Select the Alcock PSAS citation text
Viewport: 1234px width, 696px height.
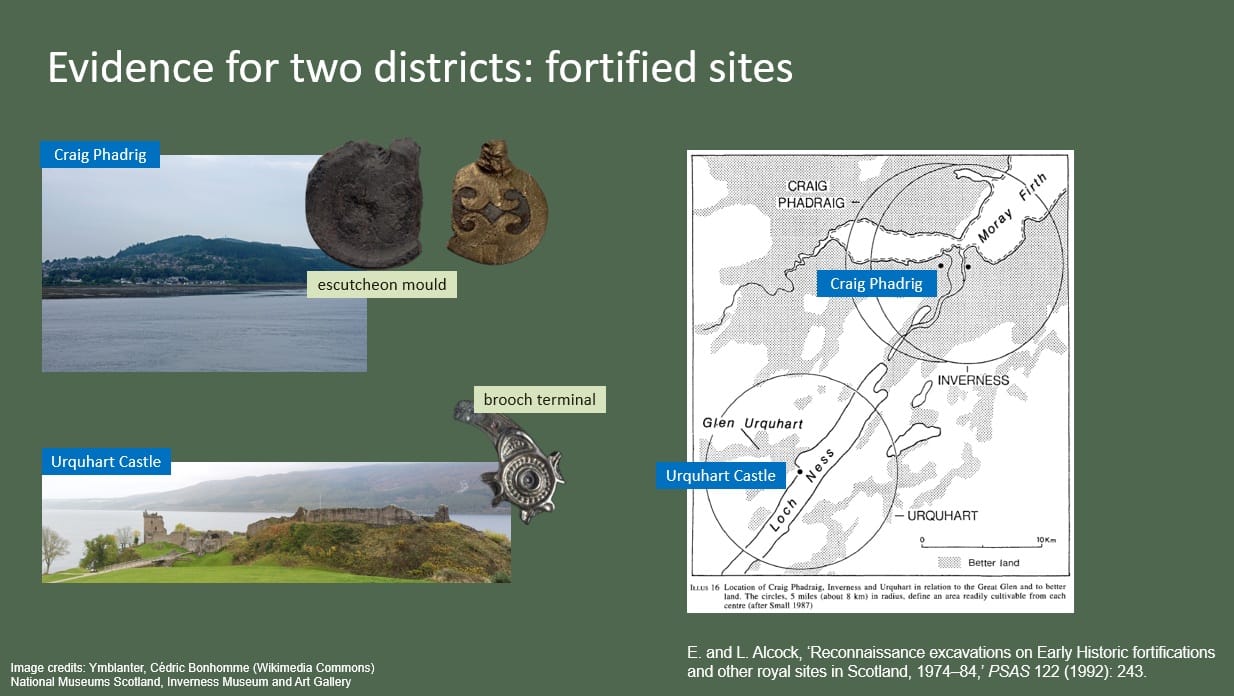(950, 662)
